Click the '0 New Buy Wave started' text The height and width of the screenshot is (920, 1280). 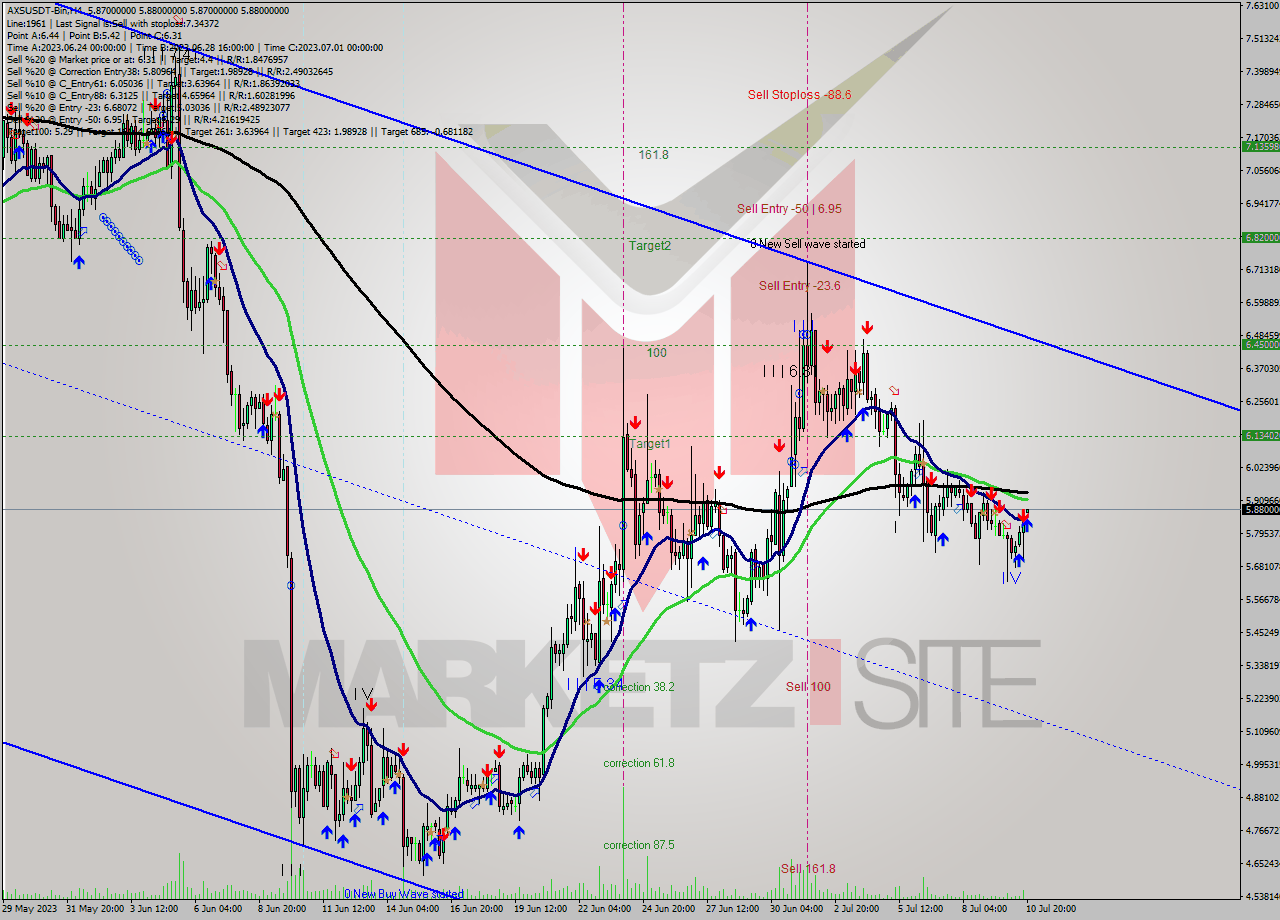click(x=404, y=894)
